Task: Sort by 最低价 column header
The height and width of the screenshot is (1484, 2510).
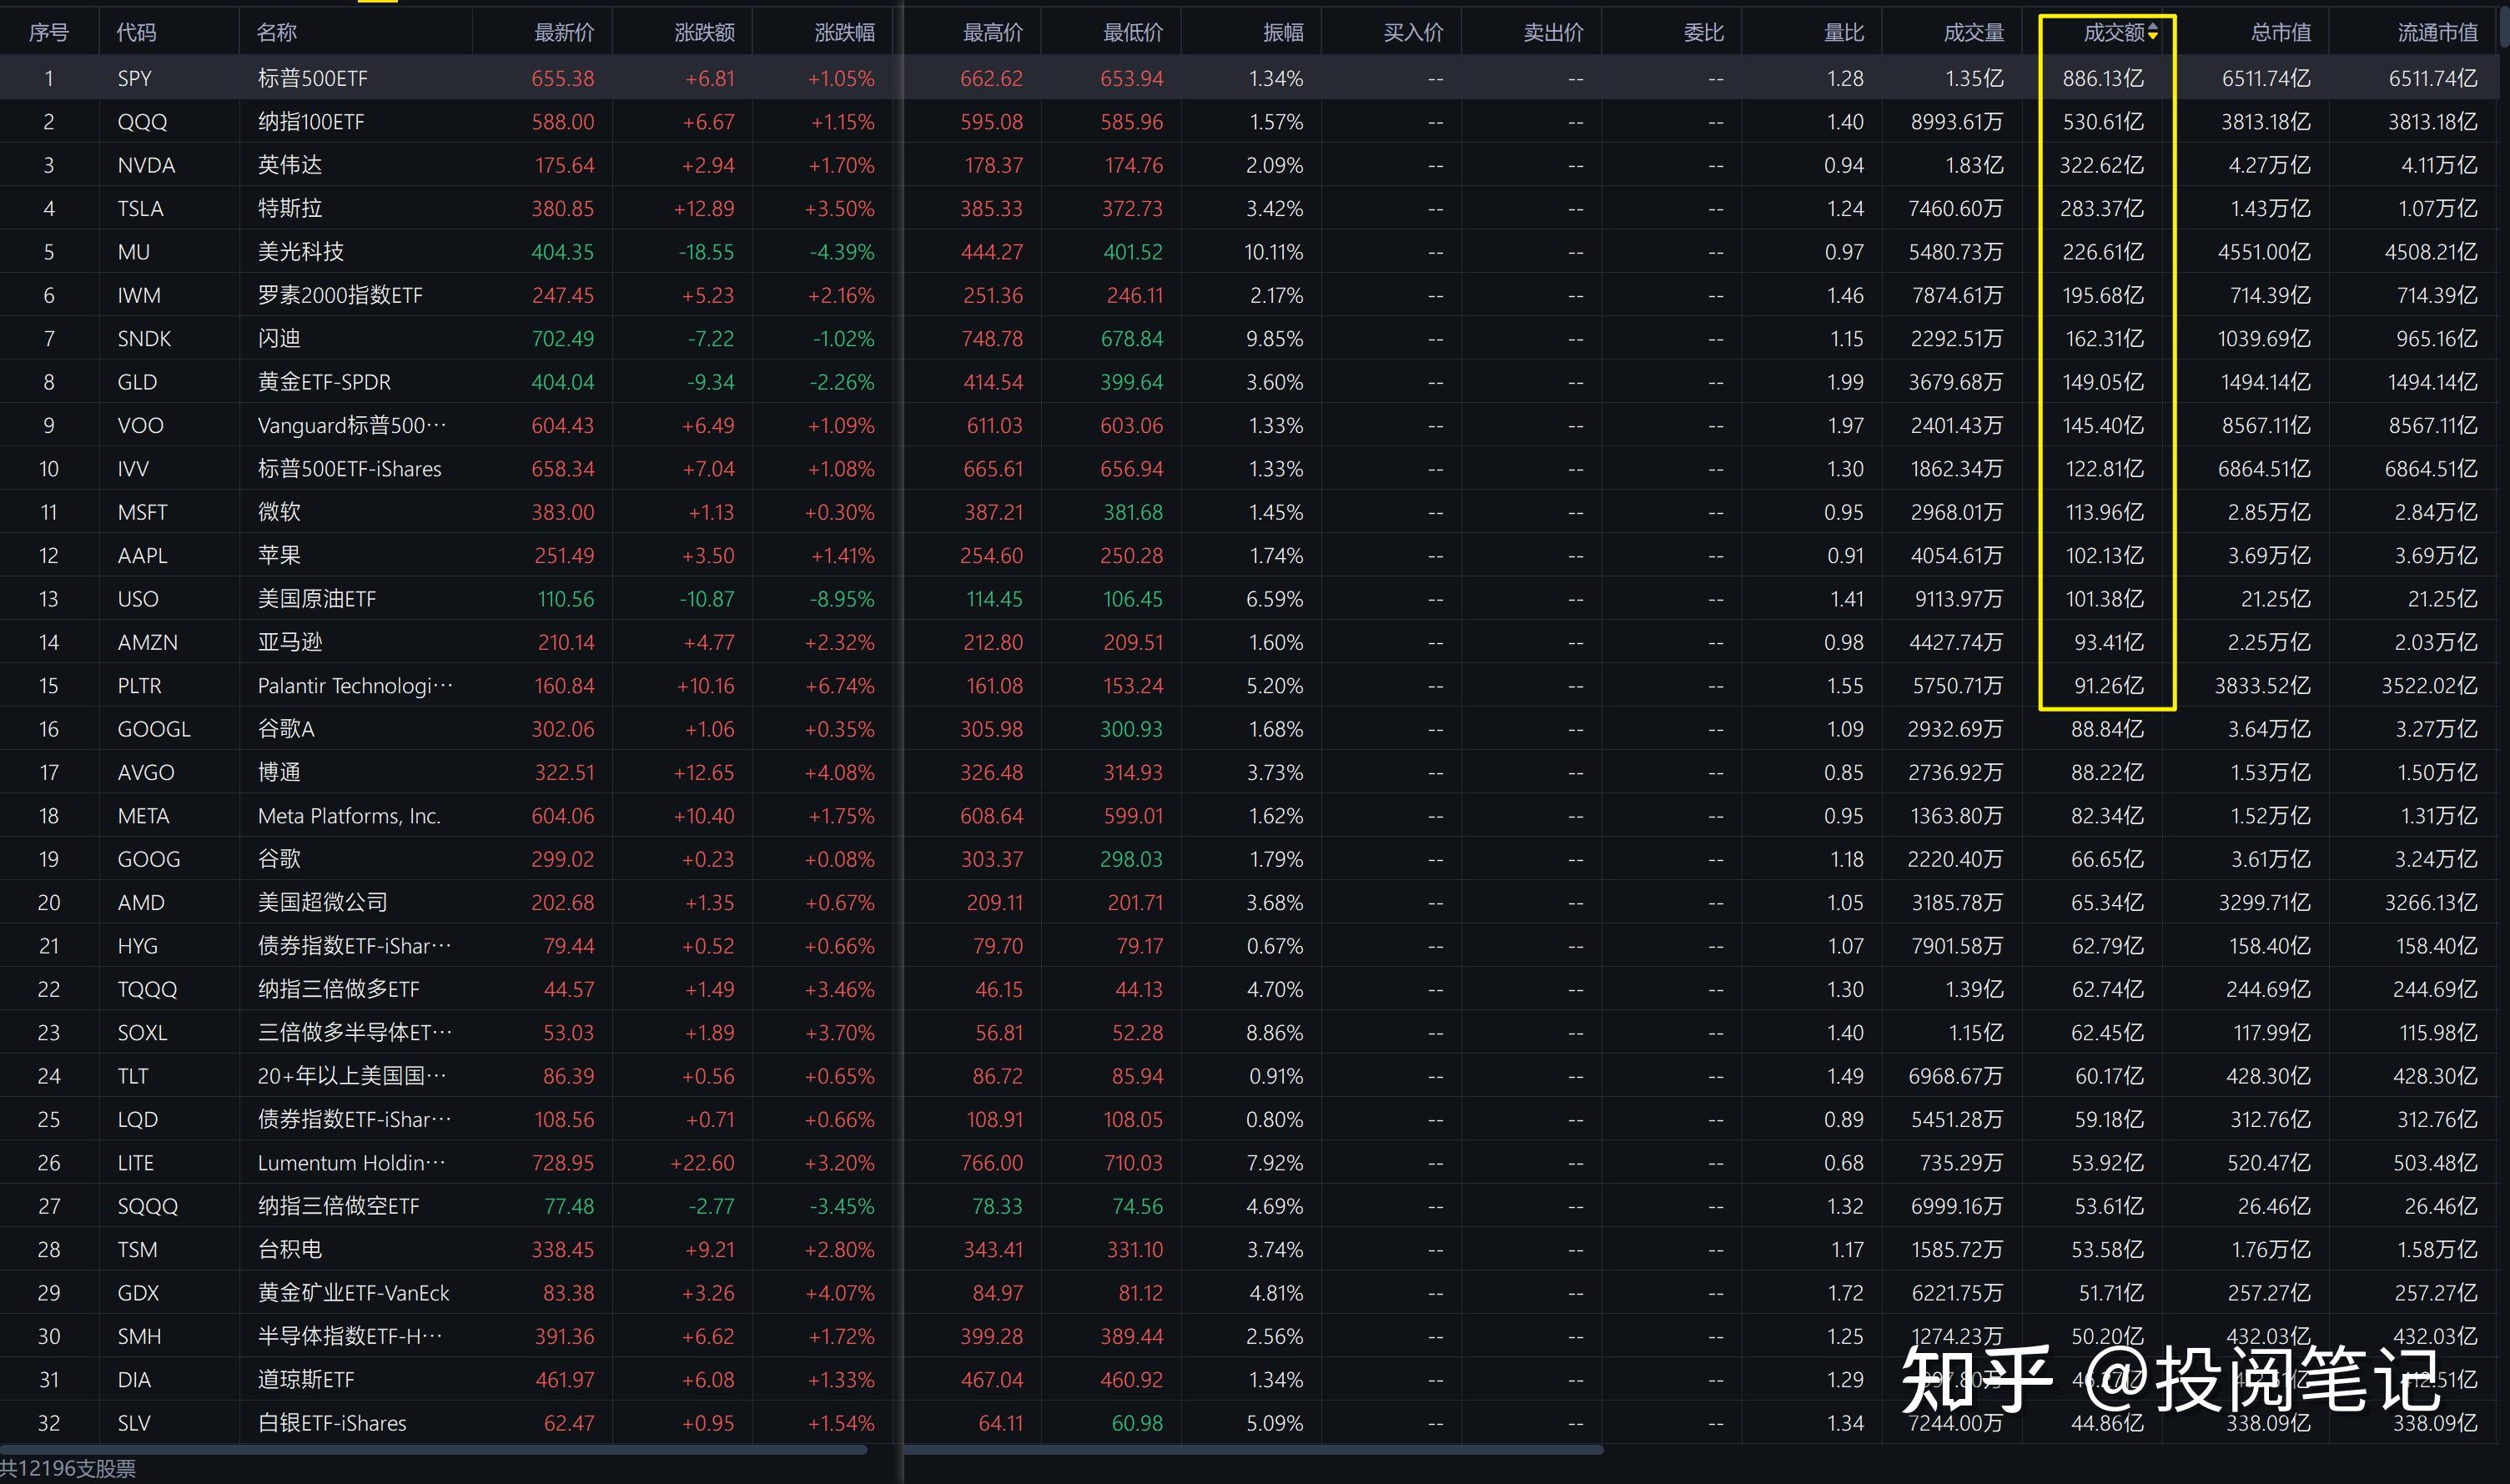Action: pos(1133,33)
